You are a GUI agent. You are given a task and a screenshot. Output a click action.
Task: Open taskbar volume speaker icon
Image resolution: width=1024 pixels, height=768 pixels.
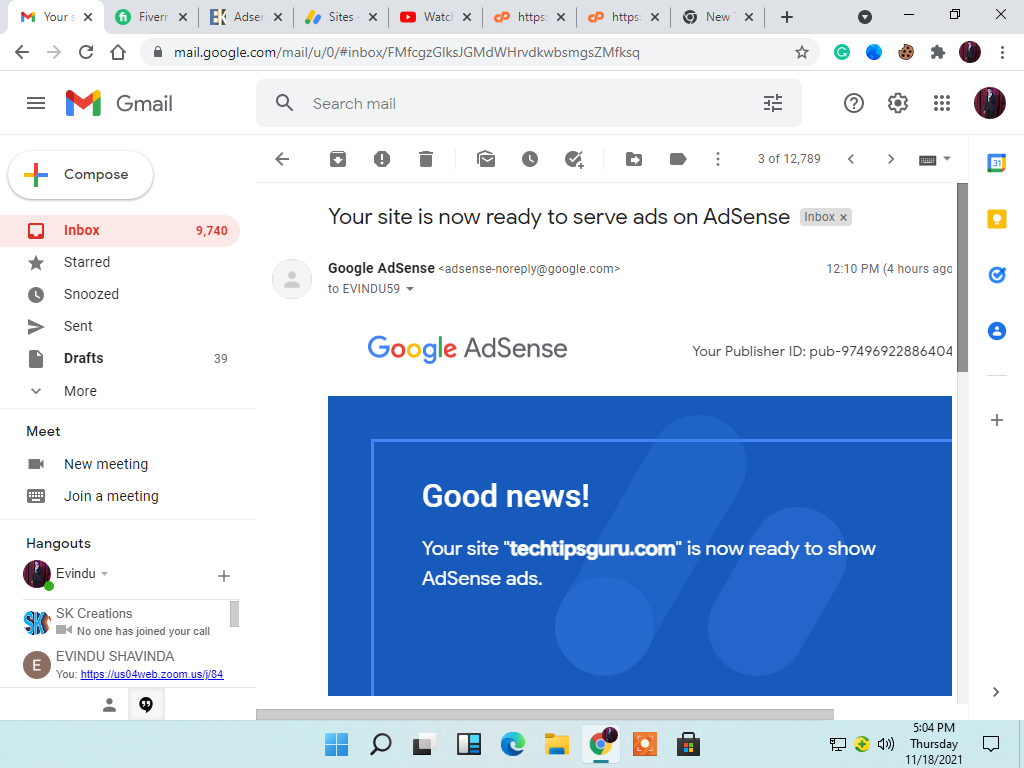click(886, 744)
